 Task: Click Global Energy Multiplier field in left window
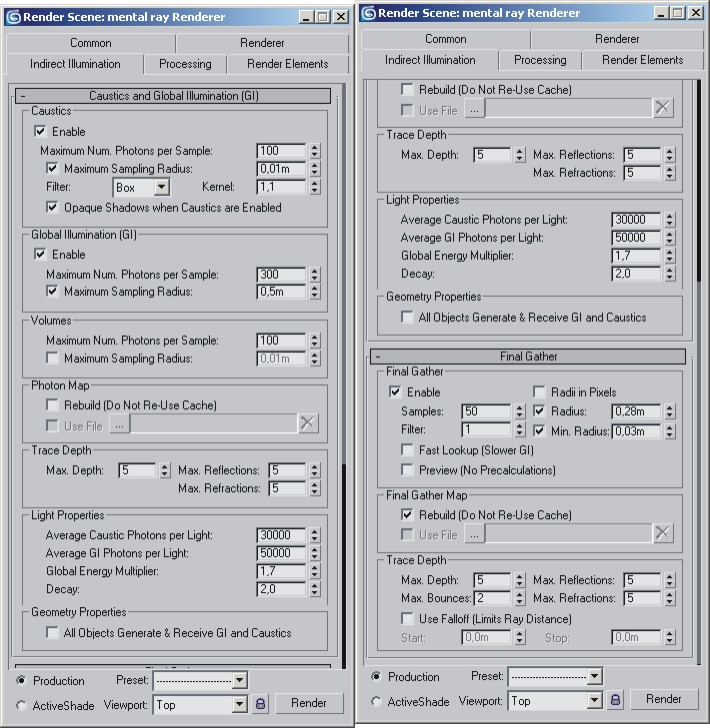pos(281,571)
